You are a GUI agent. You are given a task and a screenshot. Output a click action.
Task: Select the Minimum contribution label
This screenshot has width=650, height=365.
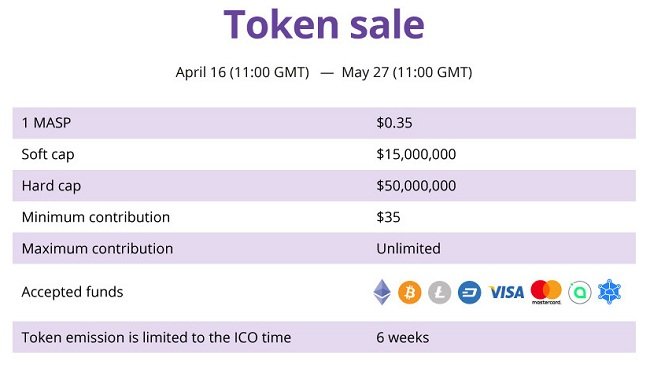point(96,217)
